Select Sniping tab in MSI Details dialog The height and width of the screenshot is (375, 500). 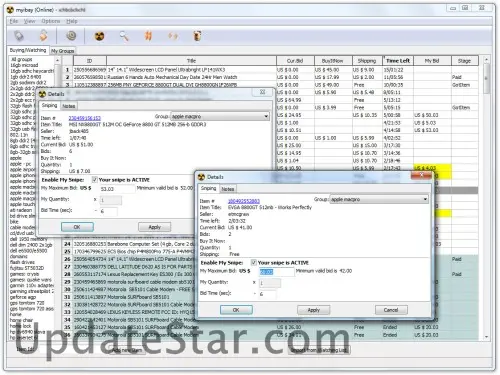pos(49,105)
